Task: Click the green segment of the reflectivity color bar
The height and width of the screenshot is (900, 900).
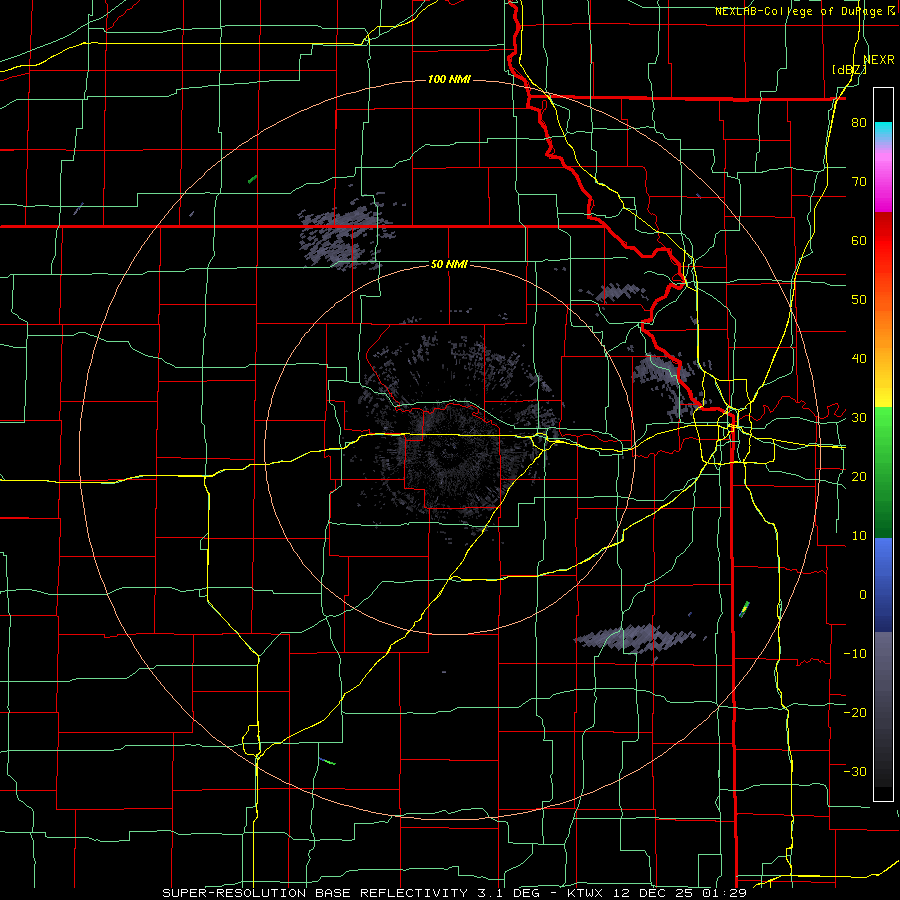Action: tap(883, 473)
